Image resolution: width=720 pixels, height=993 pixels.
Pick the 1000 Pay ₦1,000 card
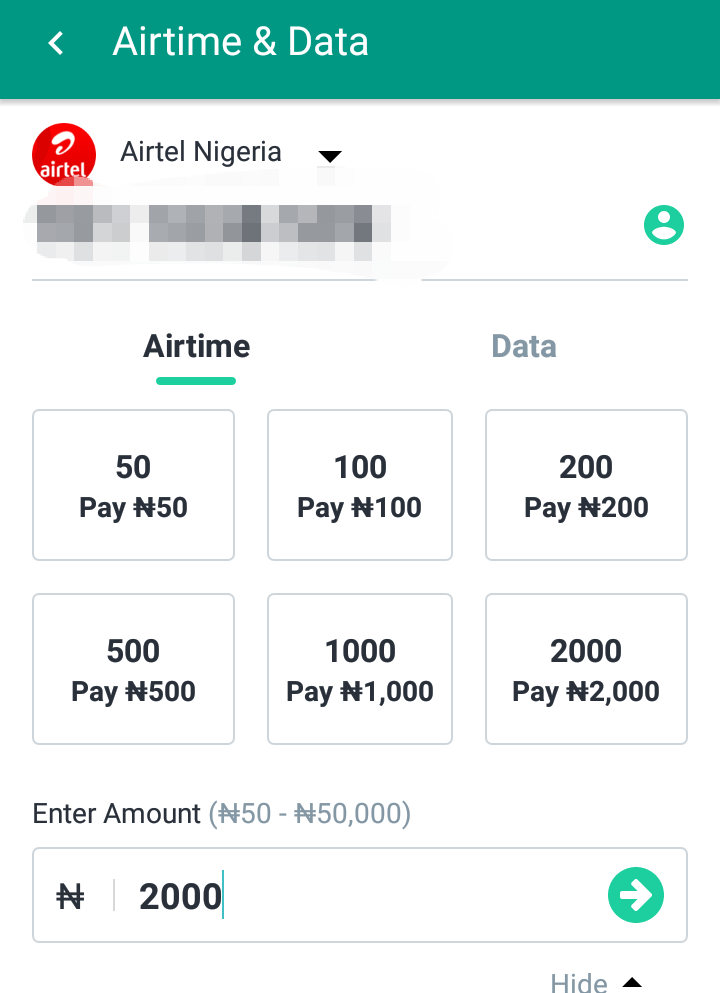[x=360, y=669]
